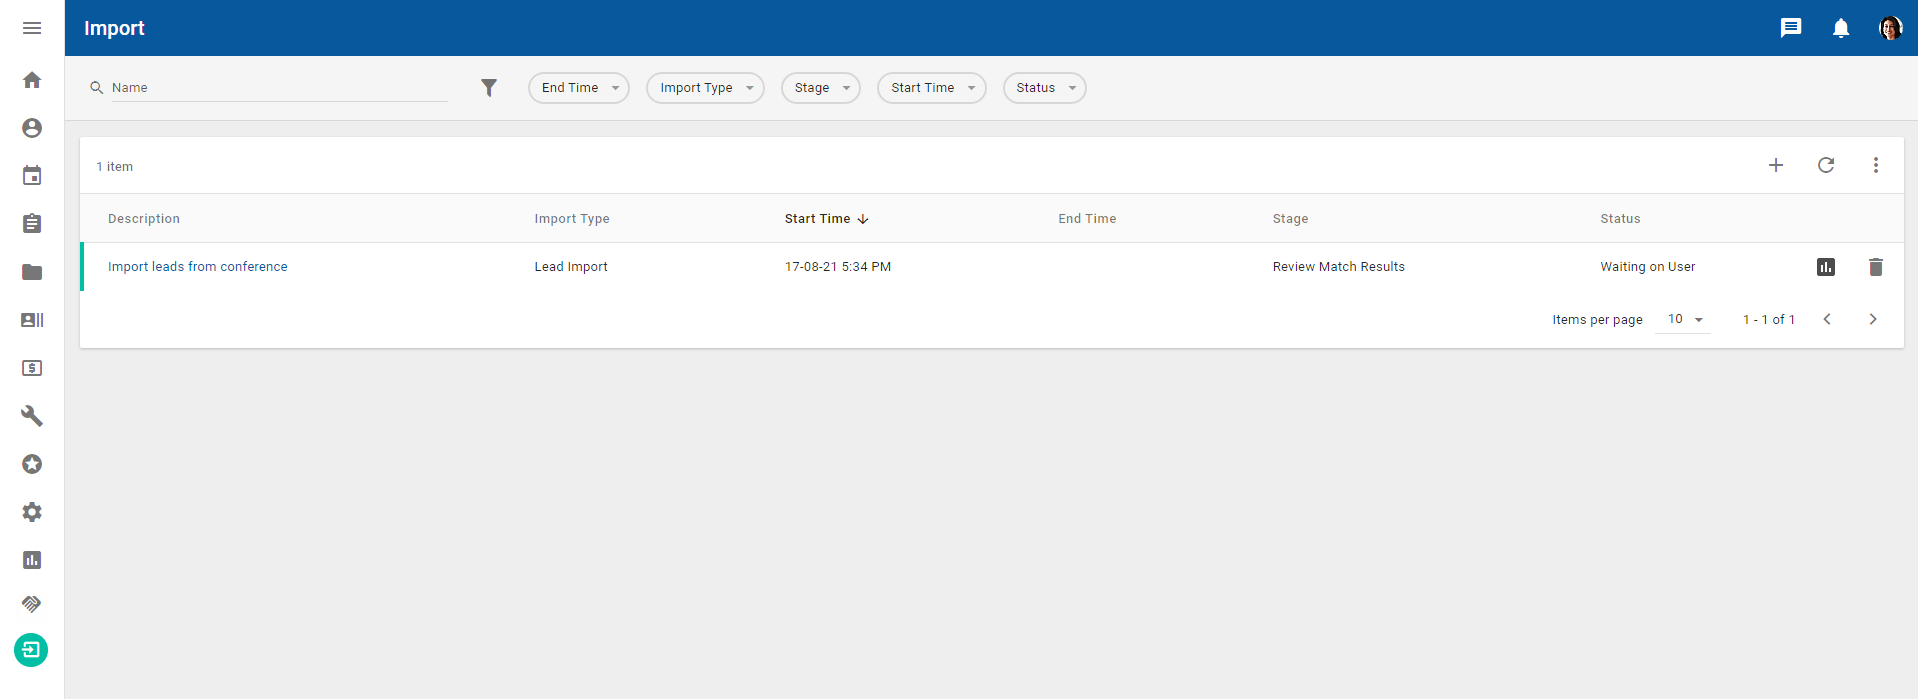
Task: Refresh the import list
Action: point(1825,165)
